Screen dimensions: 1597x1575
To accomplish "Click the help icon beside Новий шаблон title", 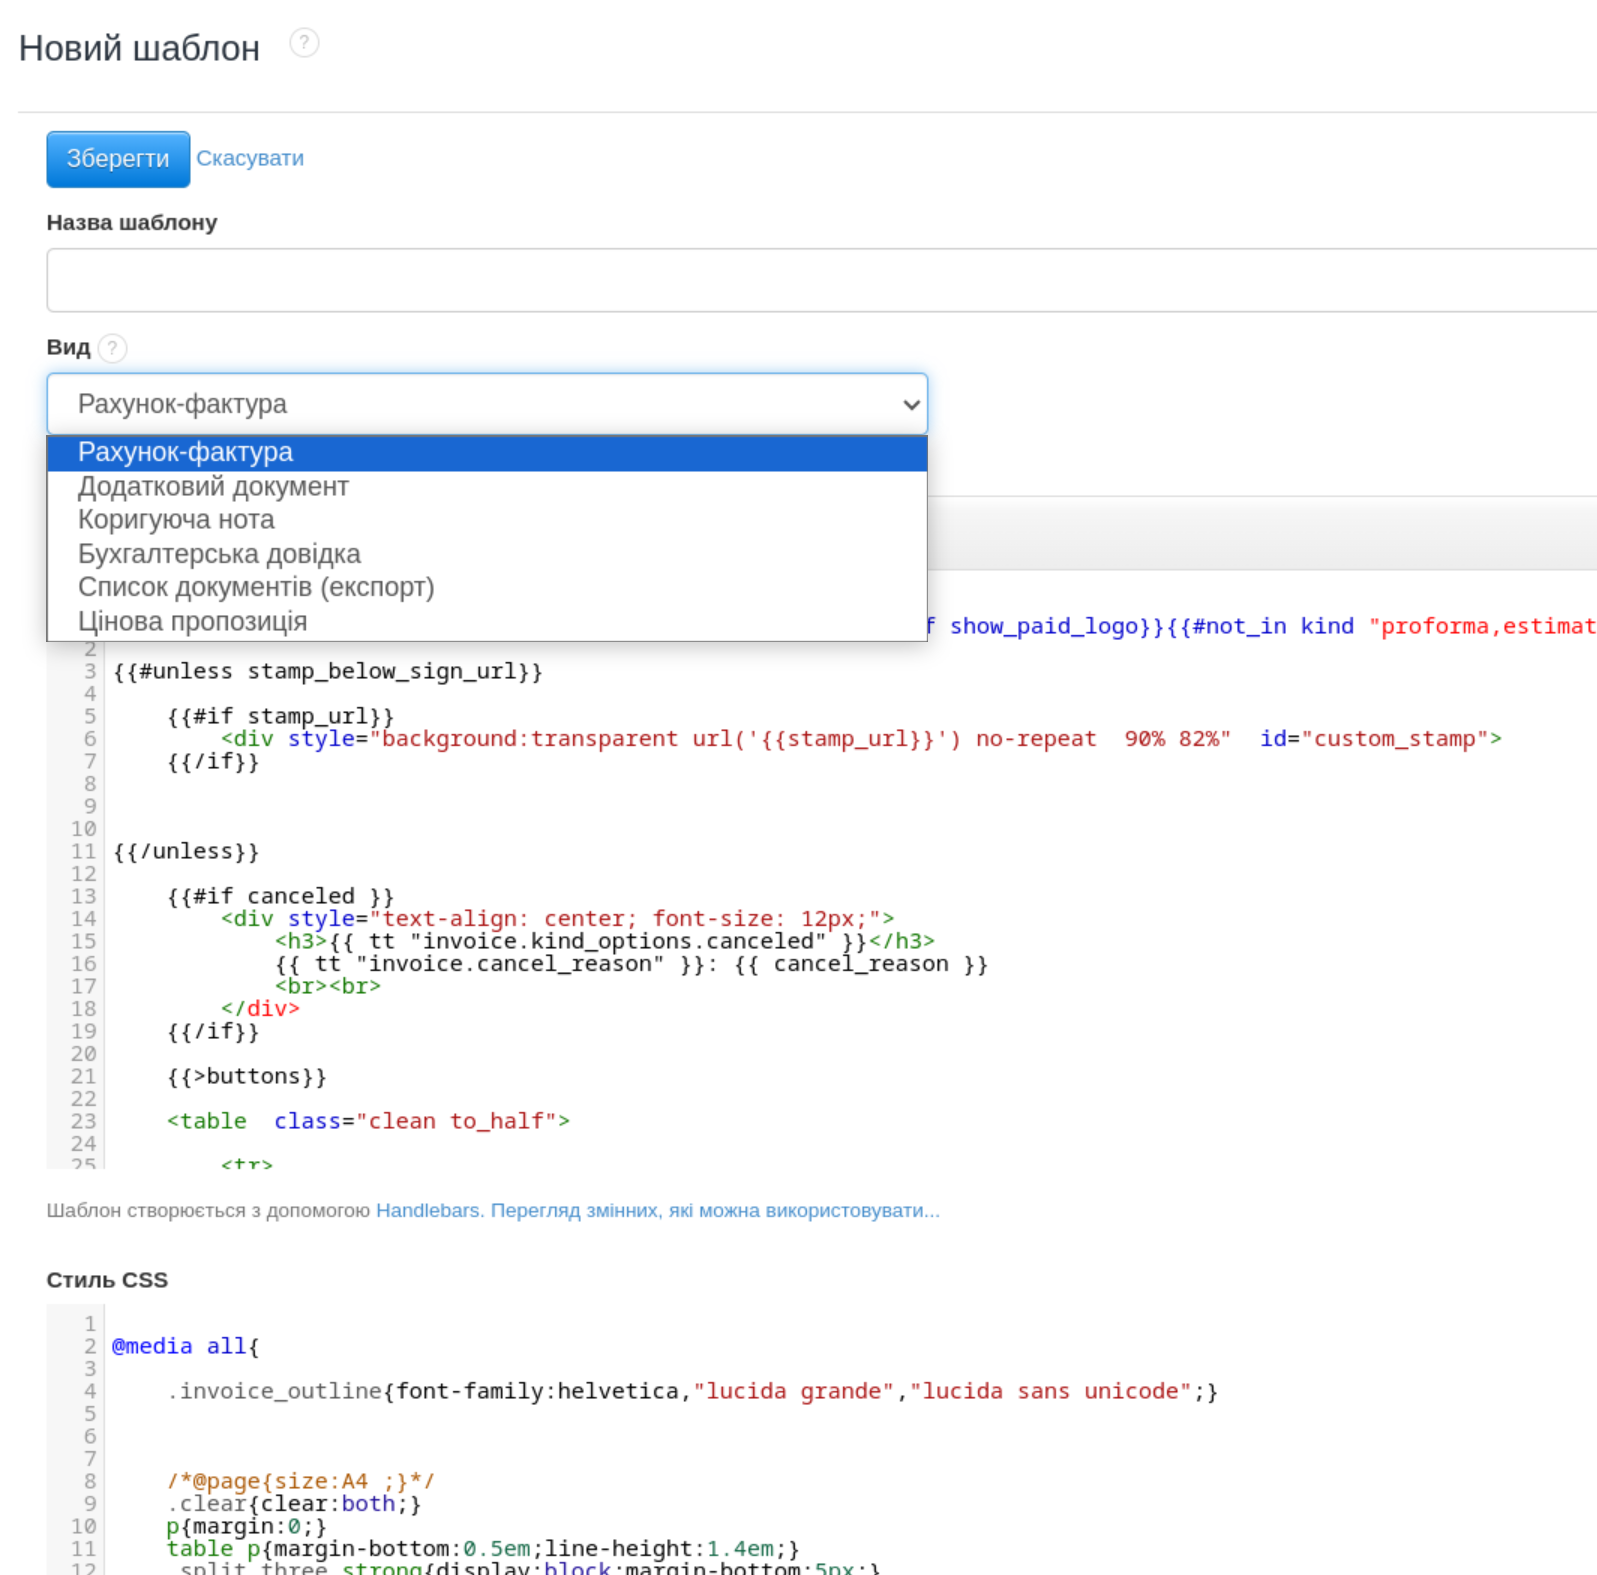I will click(304, 43).
